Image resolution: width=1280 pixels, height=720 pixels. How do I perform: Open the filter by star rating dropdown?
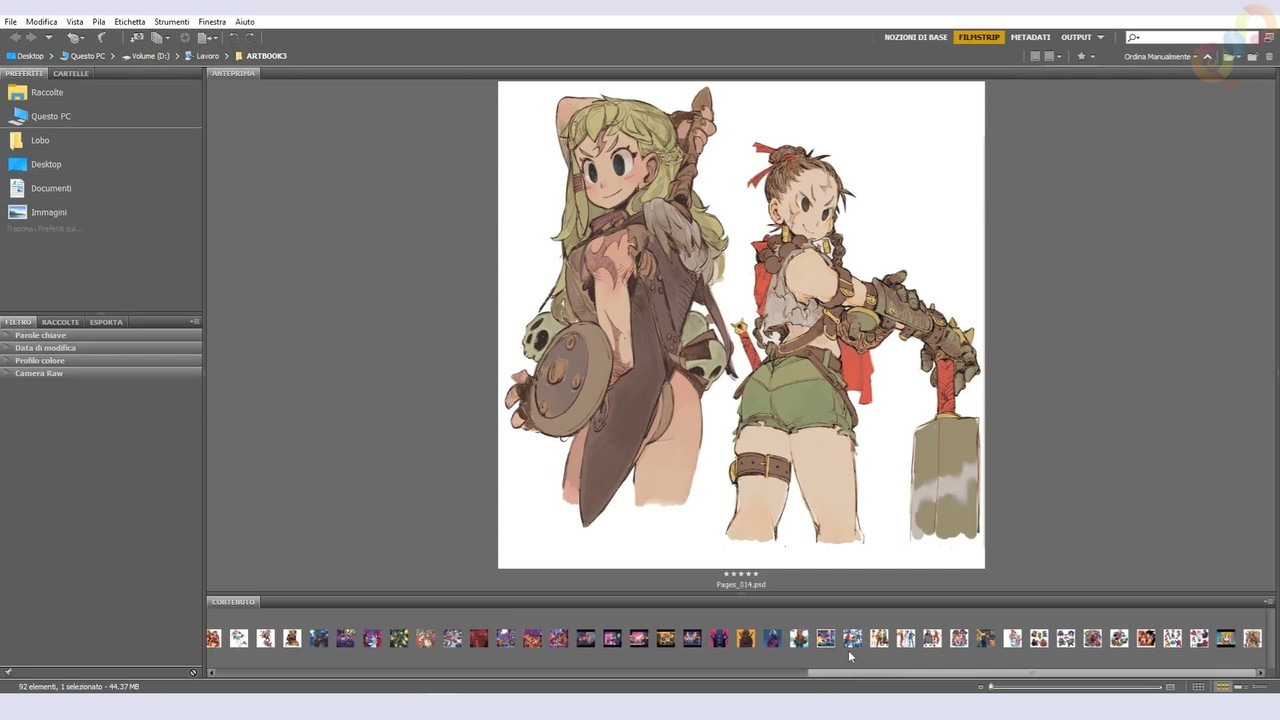(x=1085, y=56)
